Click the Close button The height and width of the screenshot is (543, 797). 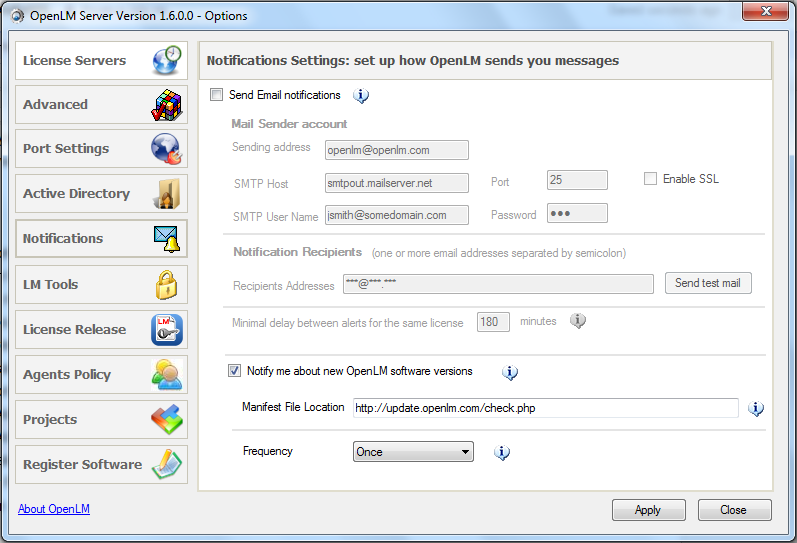[734, 510]
